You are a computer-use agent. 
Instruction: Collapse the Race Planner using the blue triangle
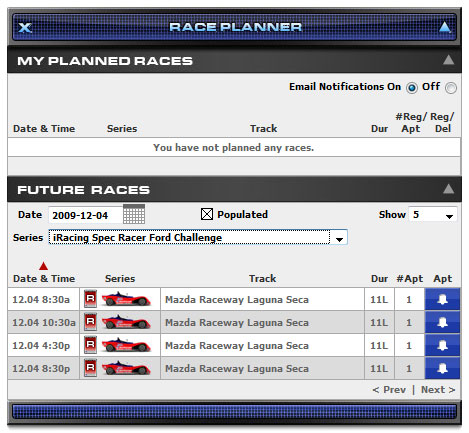pyautogui.click(x=445, y=27)
